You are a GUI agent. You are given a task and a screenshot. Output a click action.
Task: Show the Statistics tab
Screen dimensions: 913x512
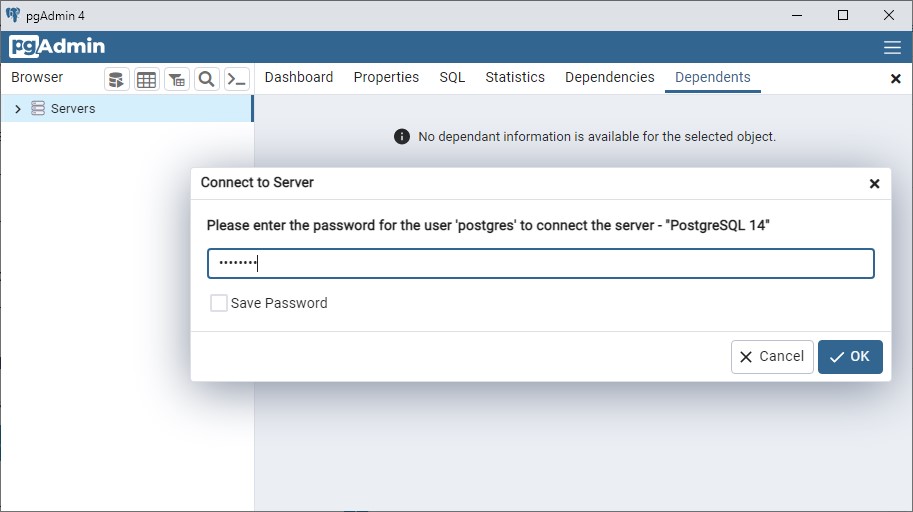(515, 77)
